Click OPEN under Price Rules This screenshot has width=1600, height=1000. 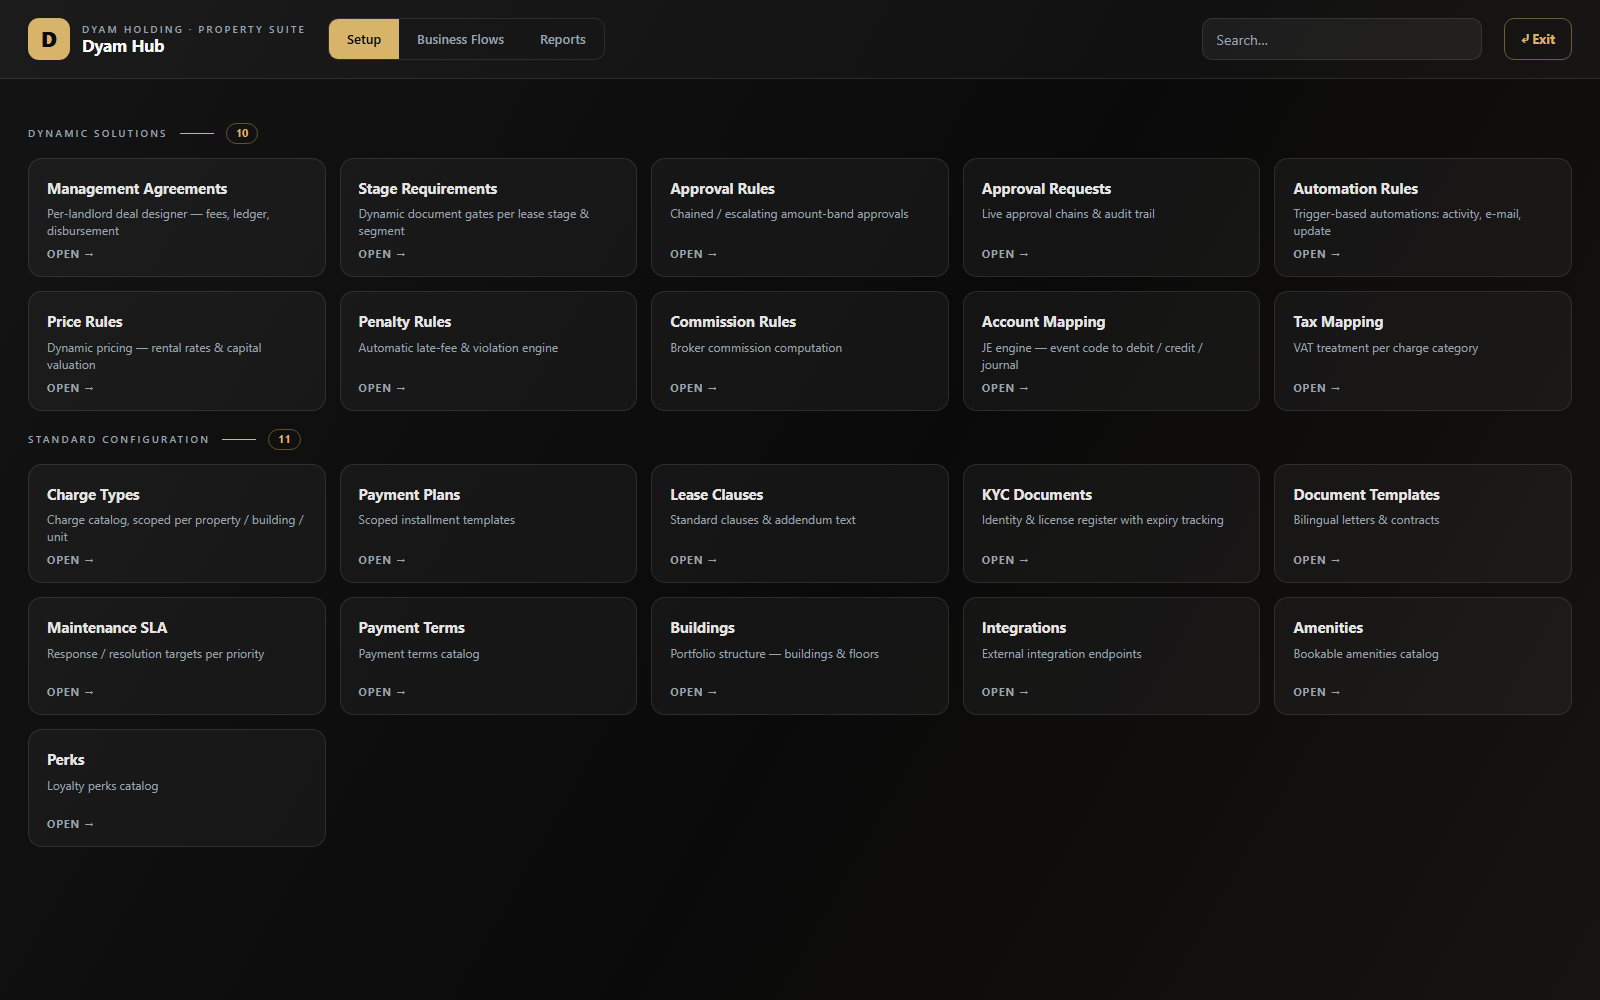[x=70, y=388]
